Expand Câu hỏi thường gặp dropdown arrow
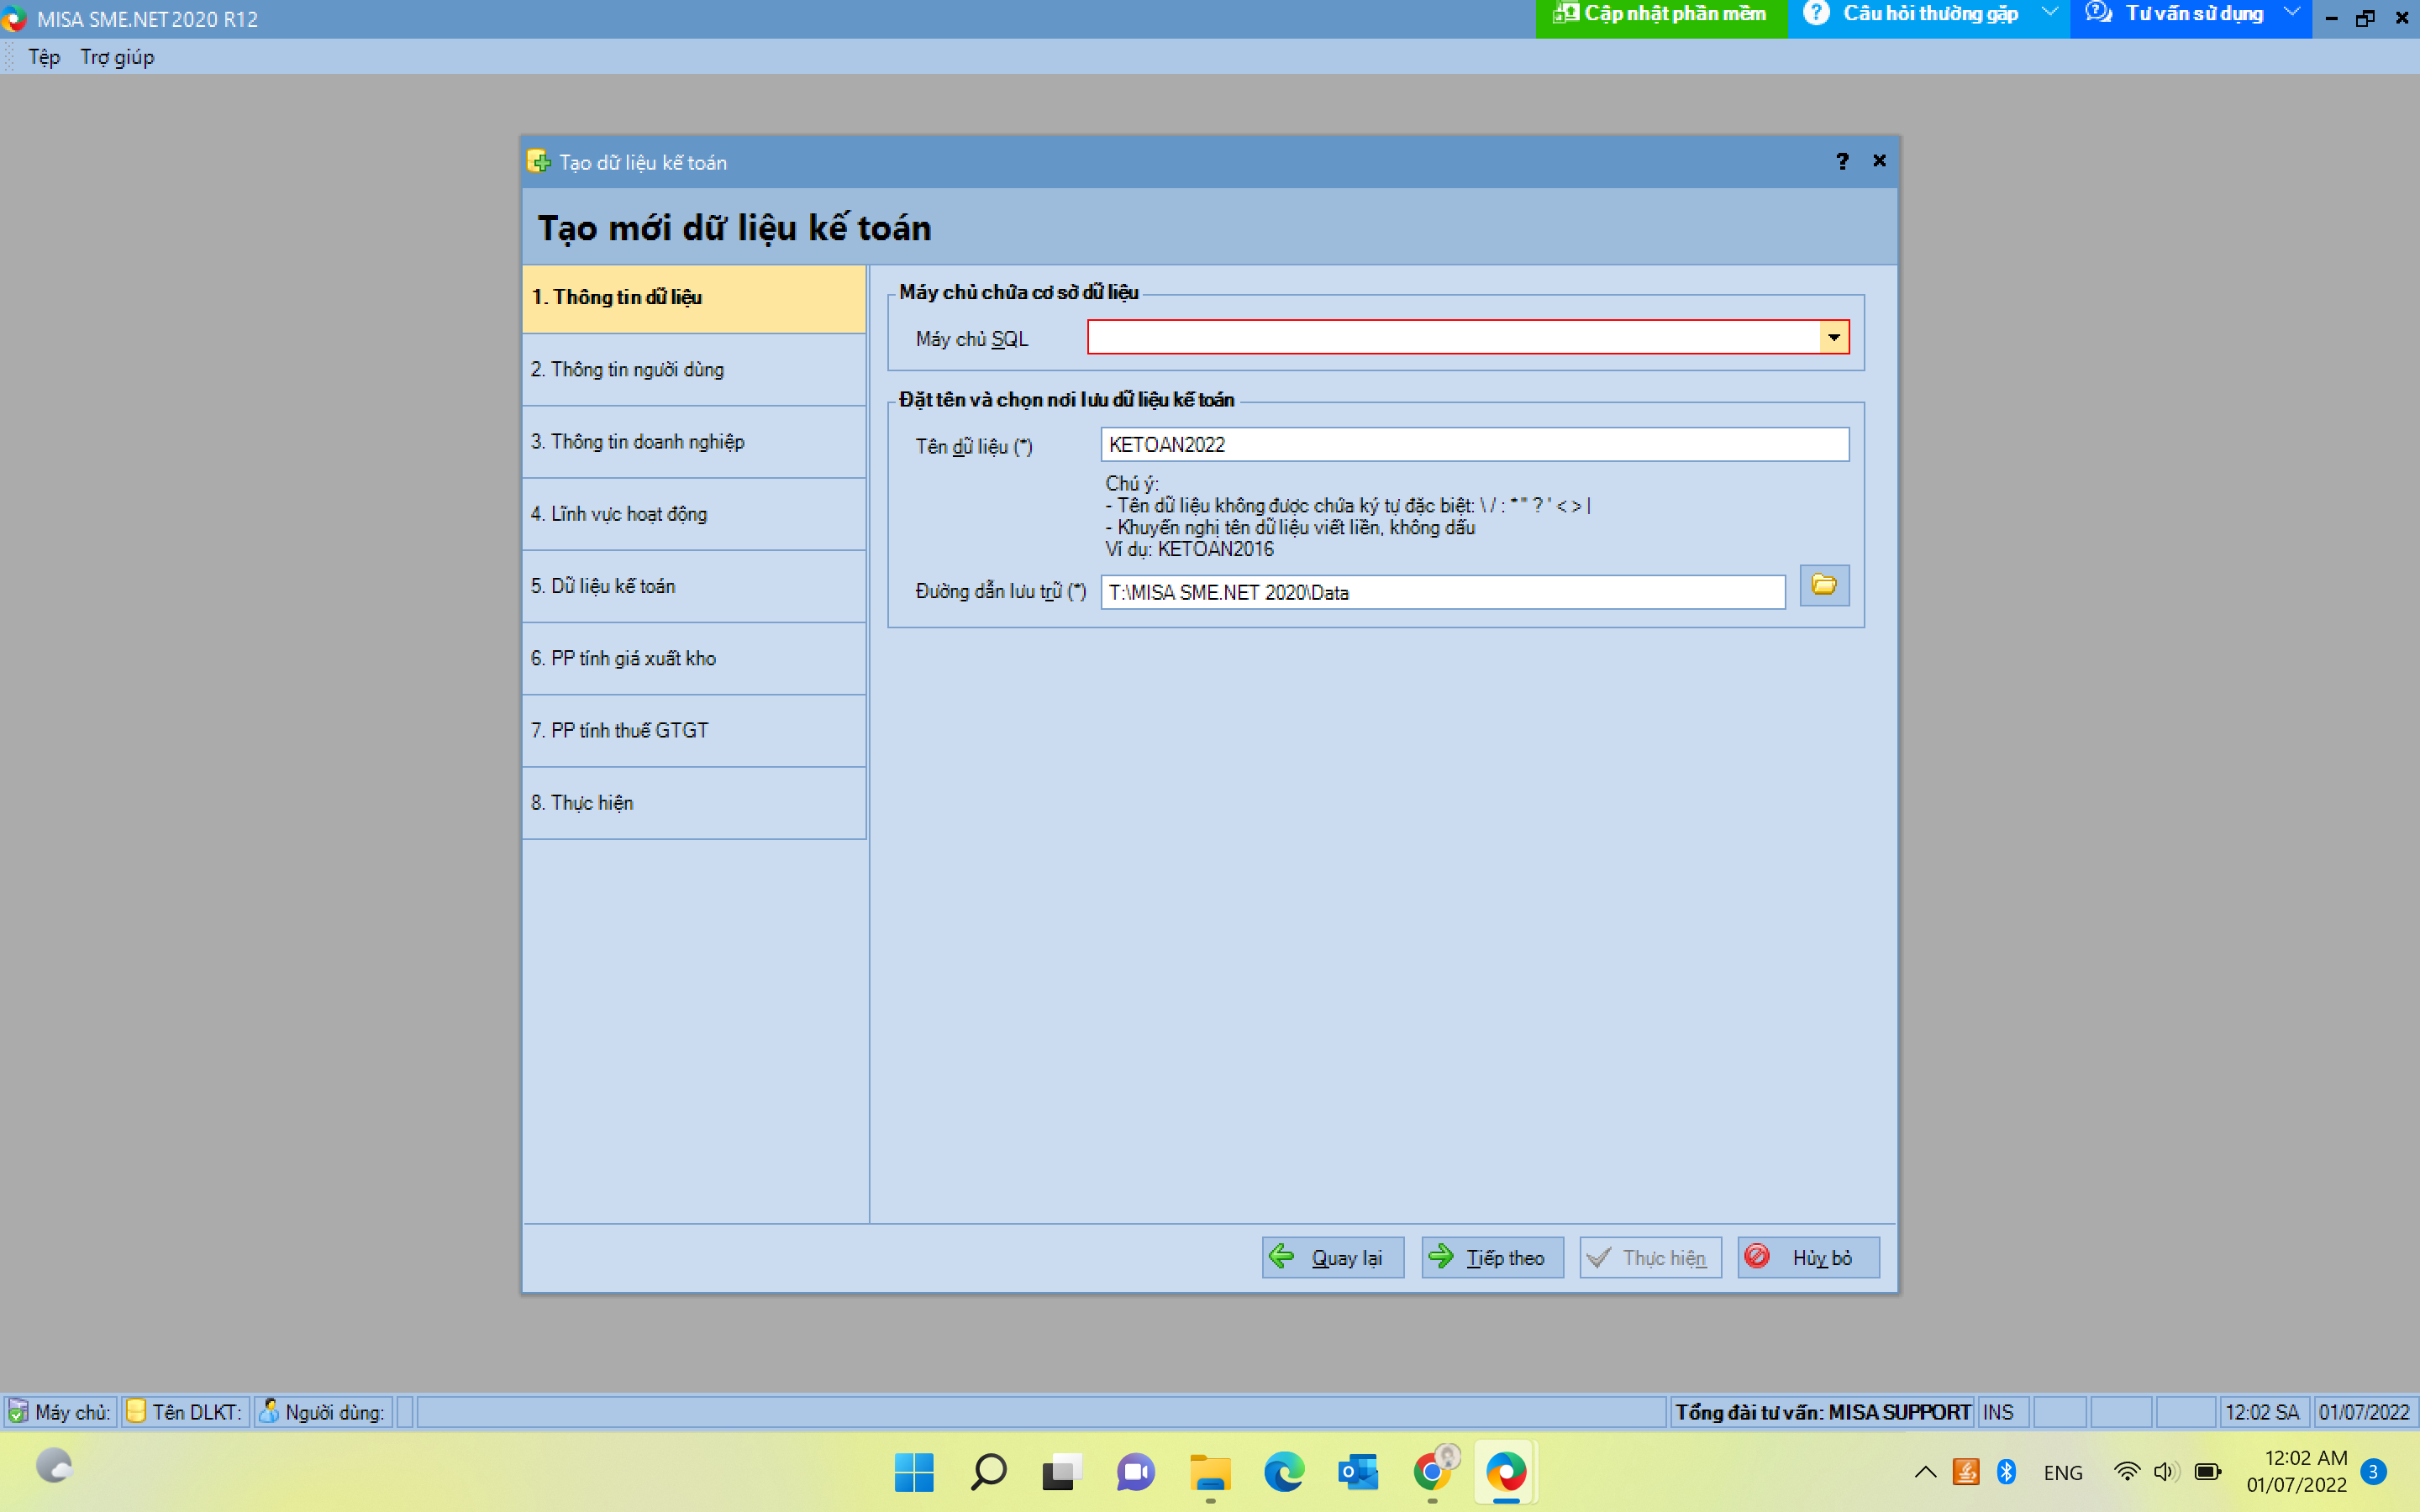Viewport: 2420px width, 1512px height. (2050, 13)
